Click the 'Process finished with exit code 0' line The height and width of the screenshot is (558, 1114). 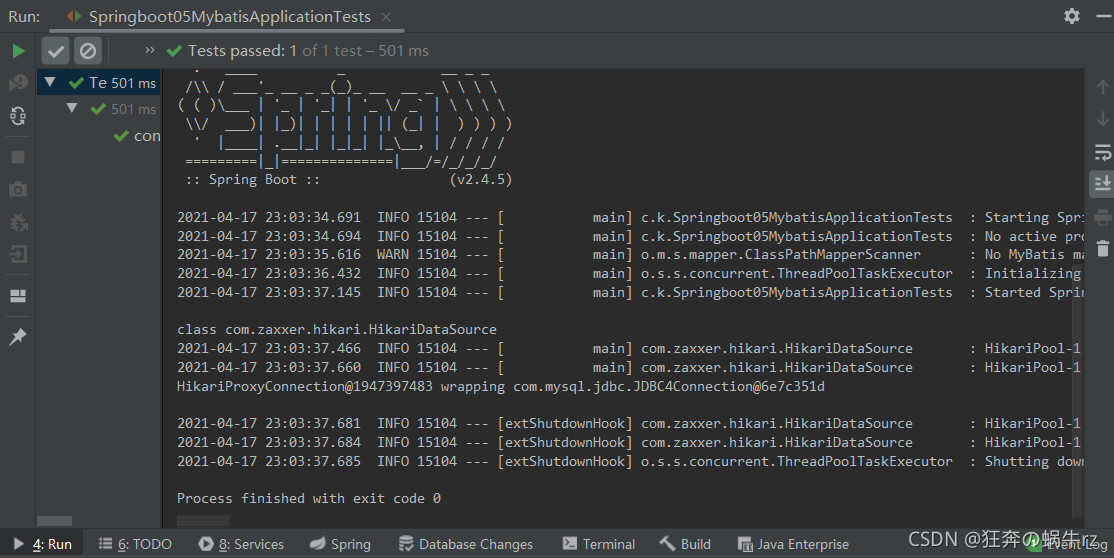click(x=309, y=498)
